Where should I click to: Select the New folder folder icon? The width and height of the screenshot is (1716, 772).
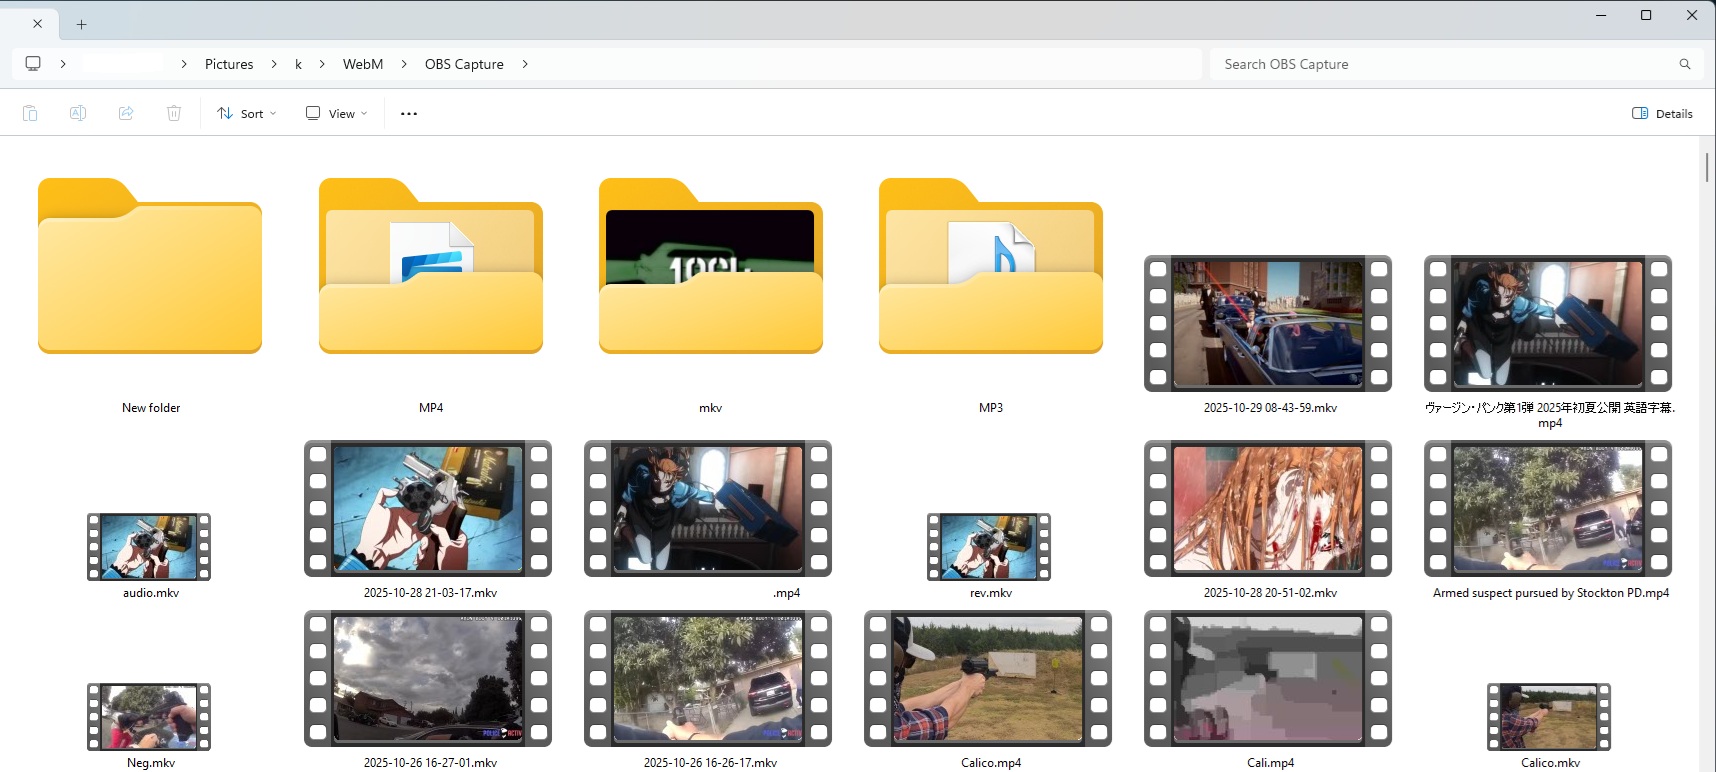coord(150,266)
